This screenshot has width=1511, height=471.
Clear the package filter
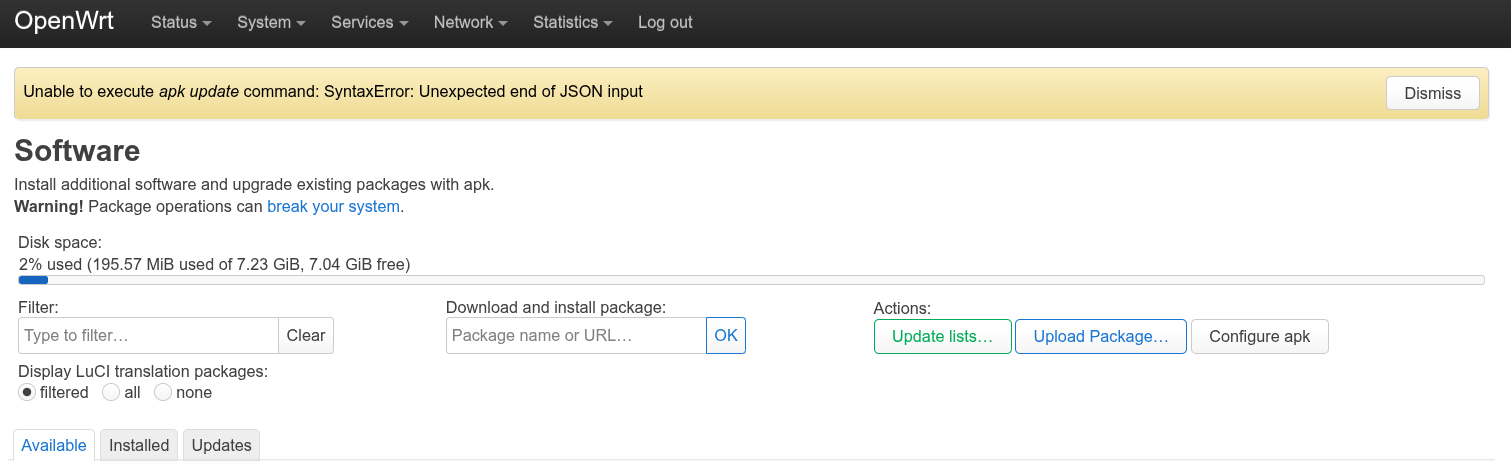[305, 336]
